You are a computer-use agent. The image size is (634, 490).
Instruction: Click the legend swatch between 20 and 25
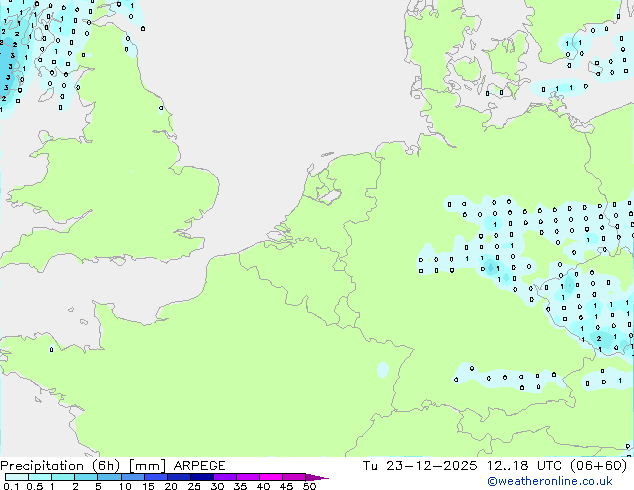[x=179, y=477]
